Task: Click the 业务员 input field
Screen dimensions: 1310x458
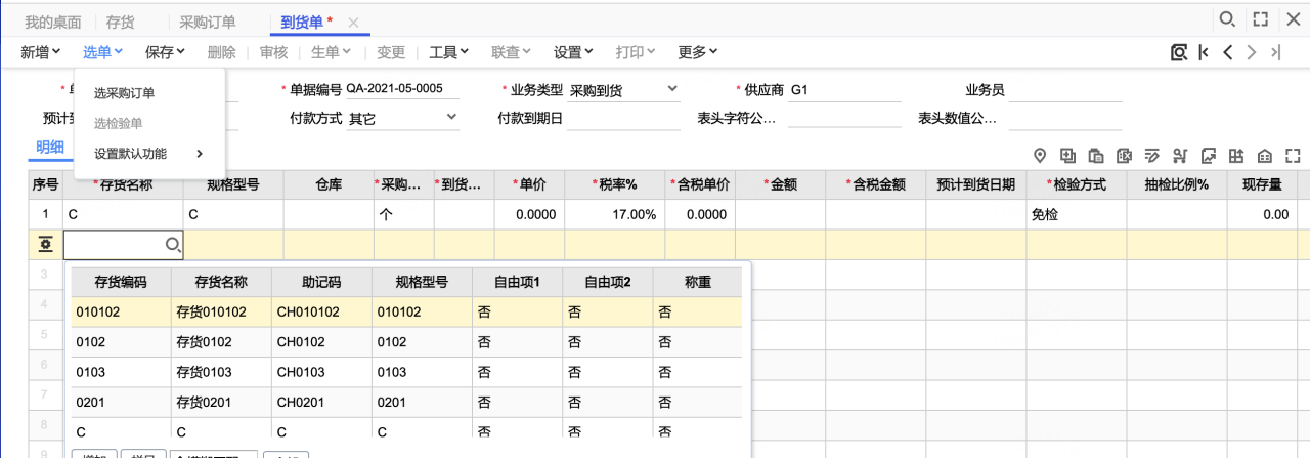Action: pyautogui.click(x=1065, y=89)
